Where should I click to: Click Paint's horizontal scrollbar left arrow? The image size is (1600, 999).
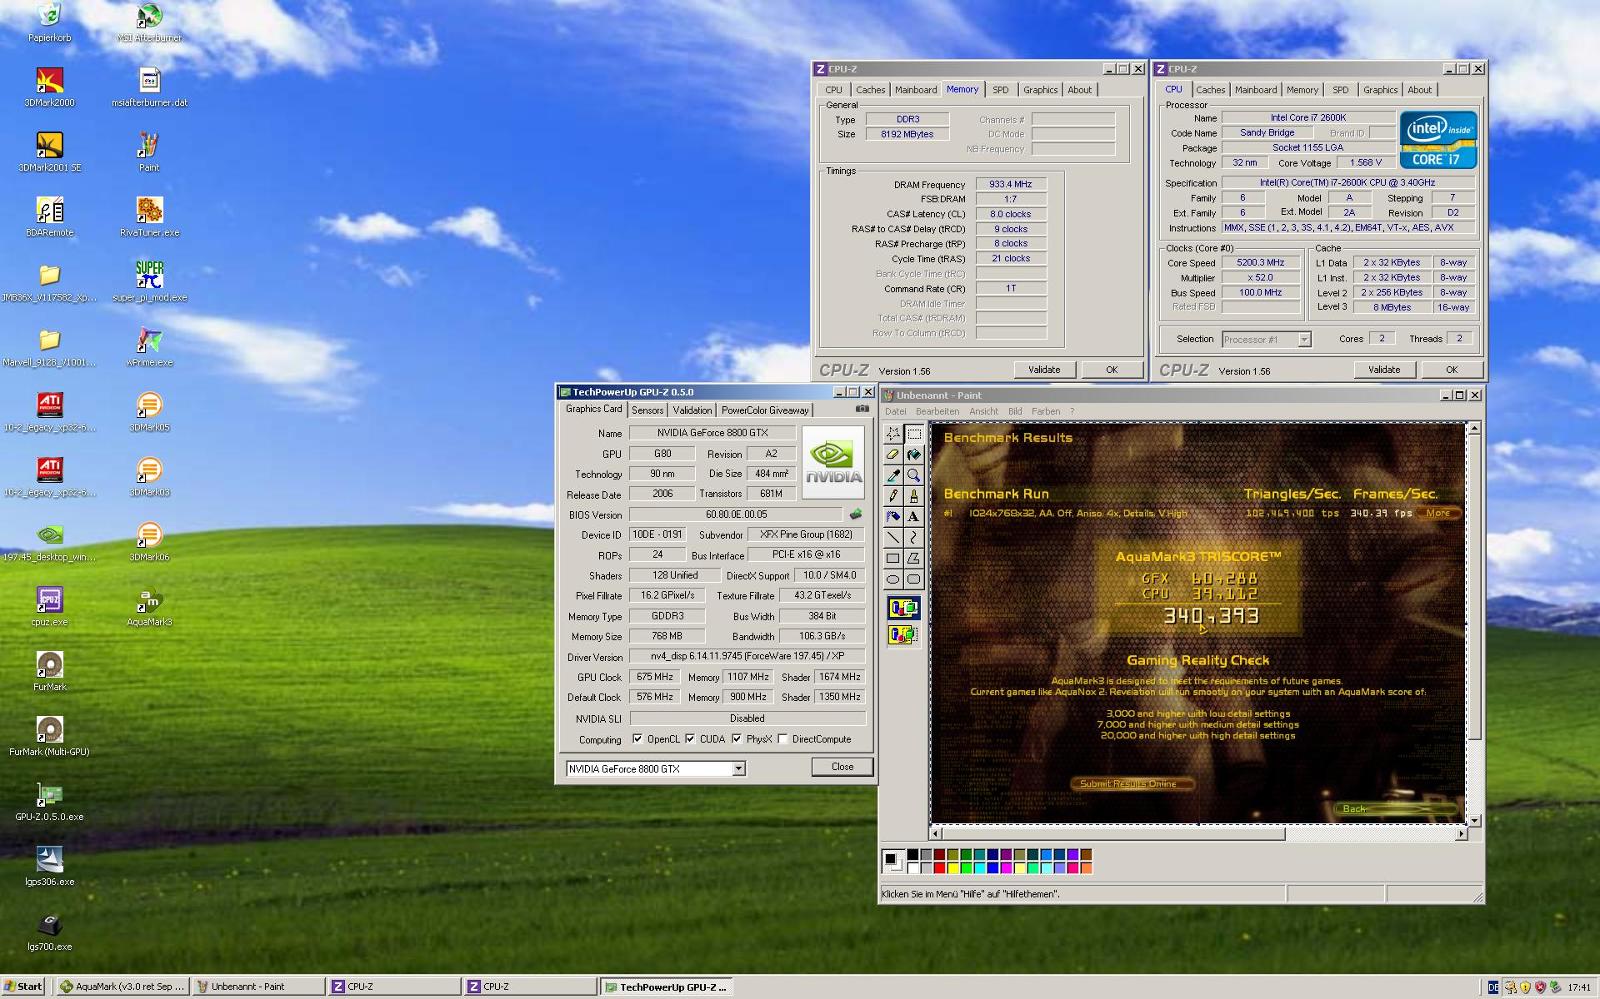coord(936,833)
